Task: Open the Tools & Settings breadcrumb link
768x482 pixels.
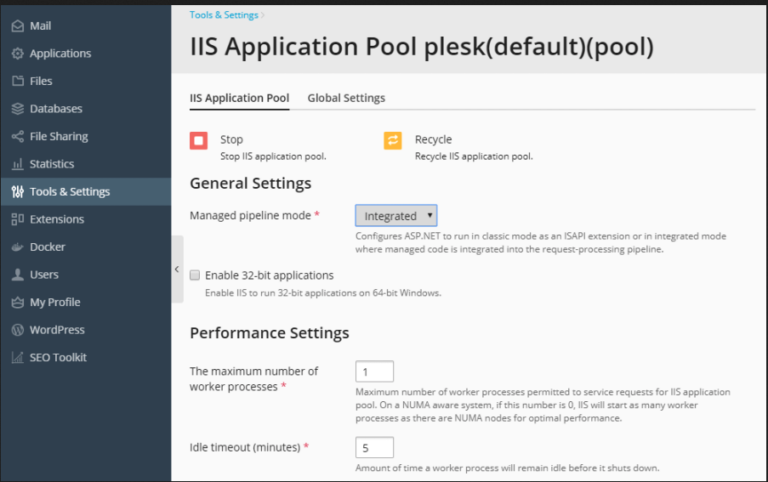Action: coord(222,15)
